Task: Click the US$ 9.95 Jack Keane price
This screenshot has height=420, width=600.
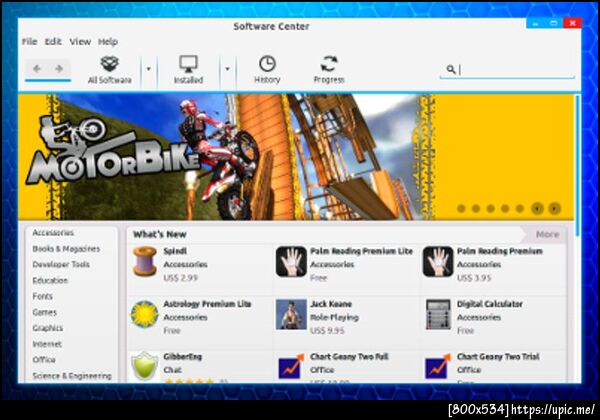Action: [327, 330]
